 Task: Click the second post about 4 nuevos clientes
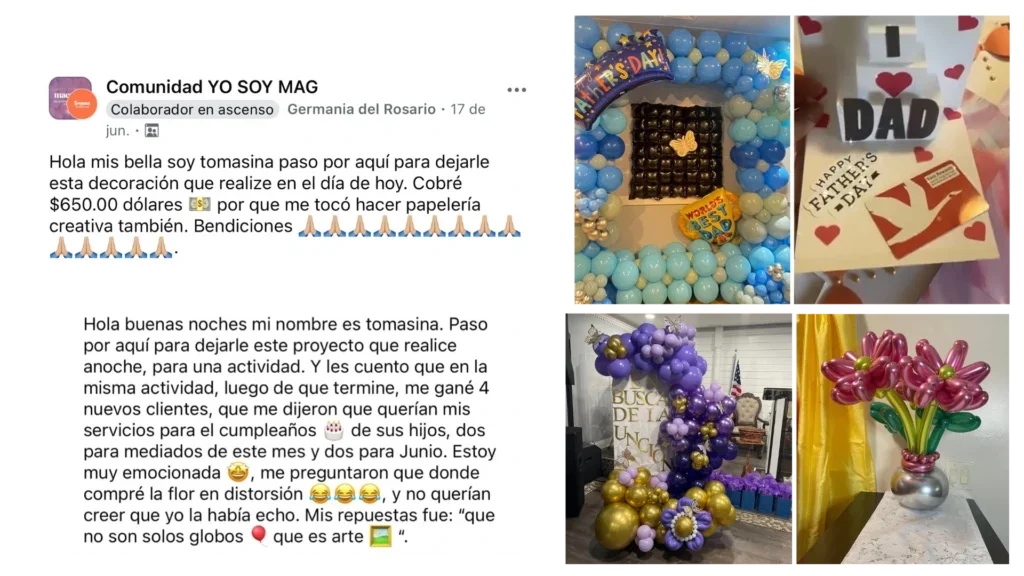289,430
